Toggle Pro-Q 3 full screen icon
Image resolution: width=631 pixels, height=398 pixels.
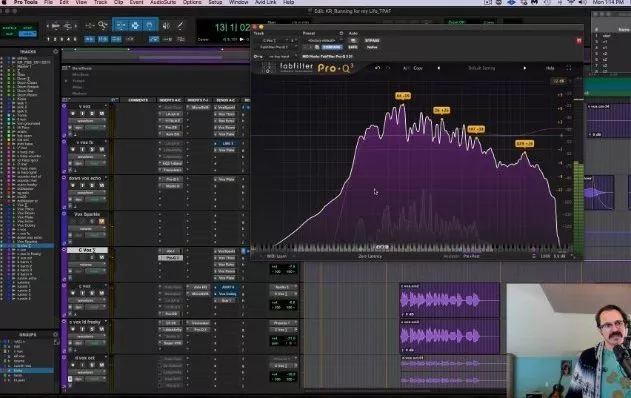click(569, 68)
